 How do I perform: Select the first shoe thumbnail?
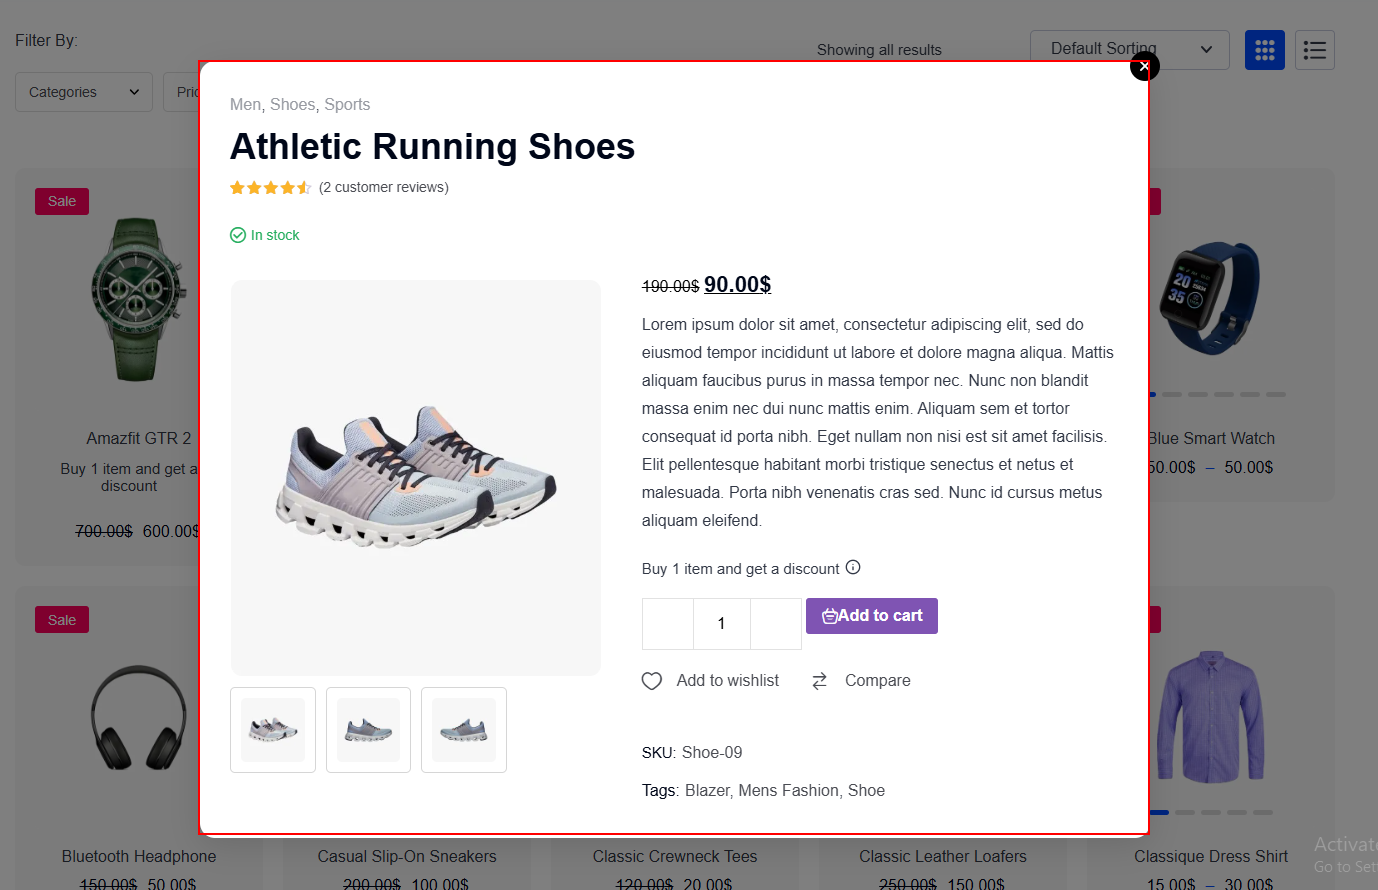pyautogui.click(x=273, y=730)
